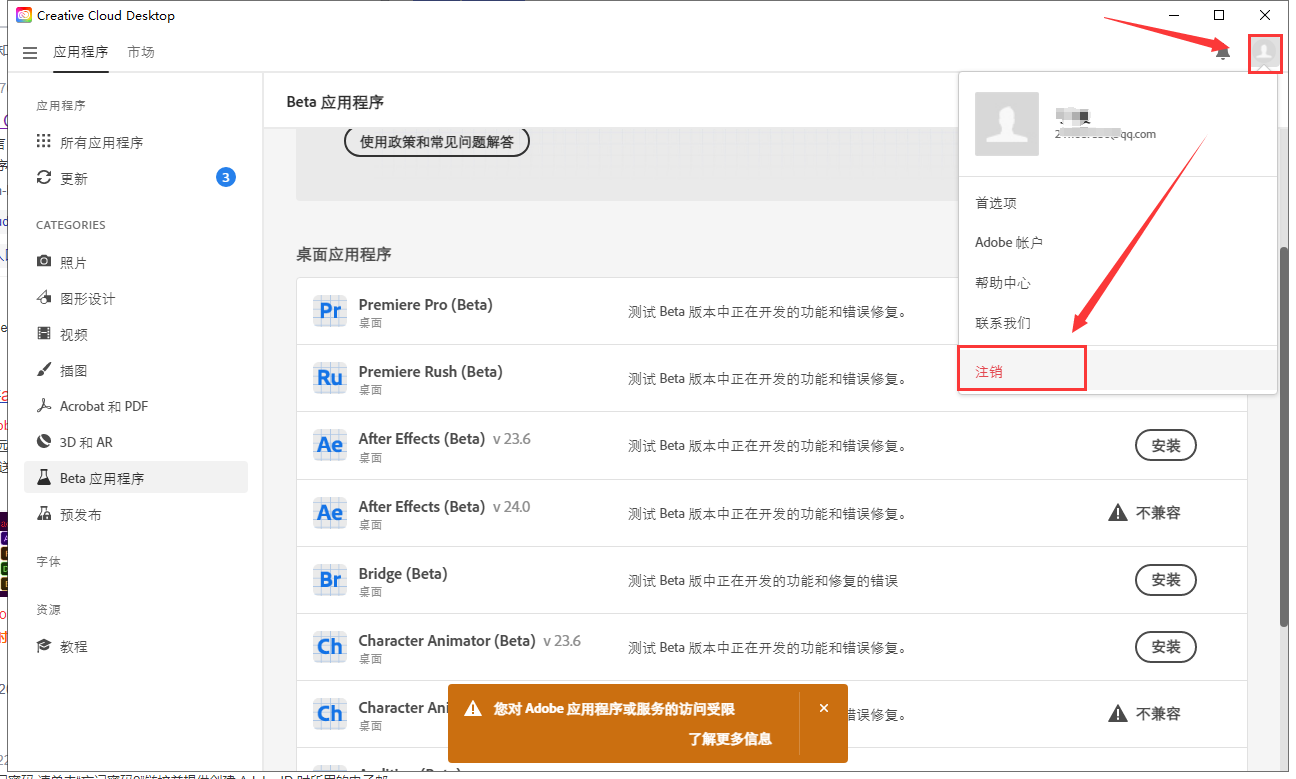Click the prerelease icon beside 预发布
Viewport: 1296px width, 779px height.
43,513
